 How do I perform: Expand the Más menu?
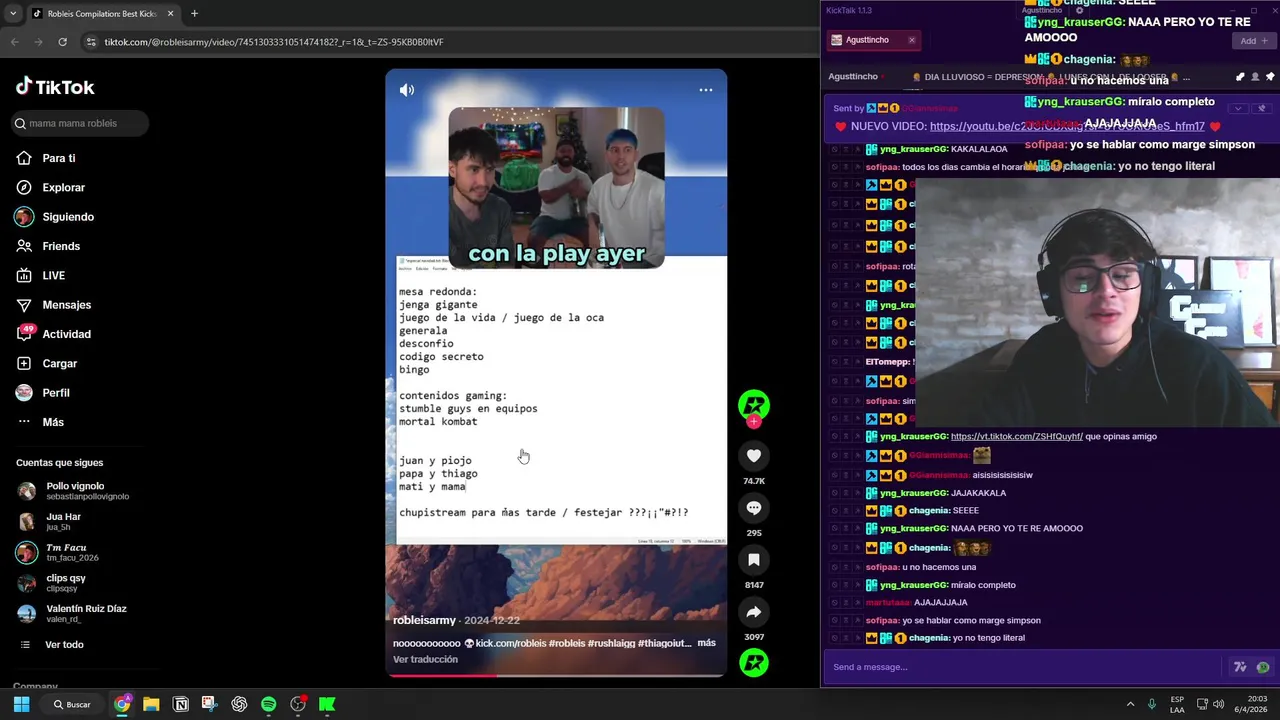tap(40, 422)
